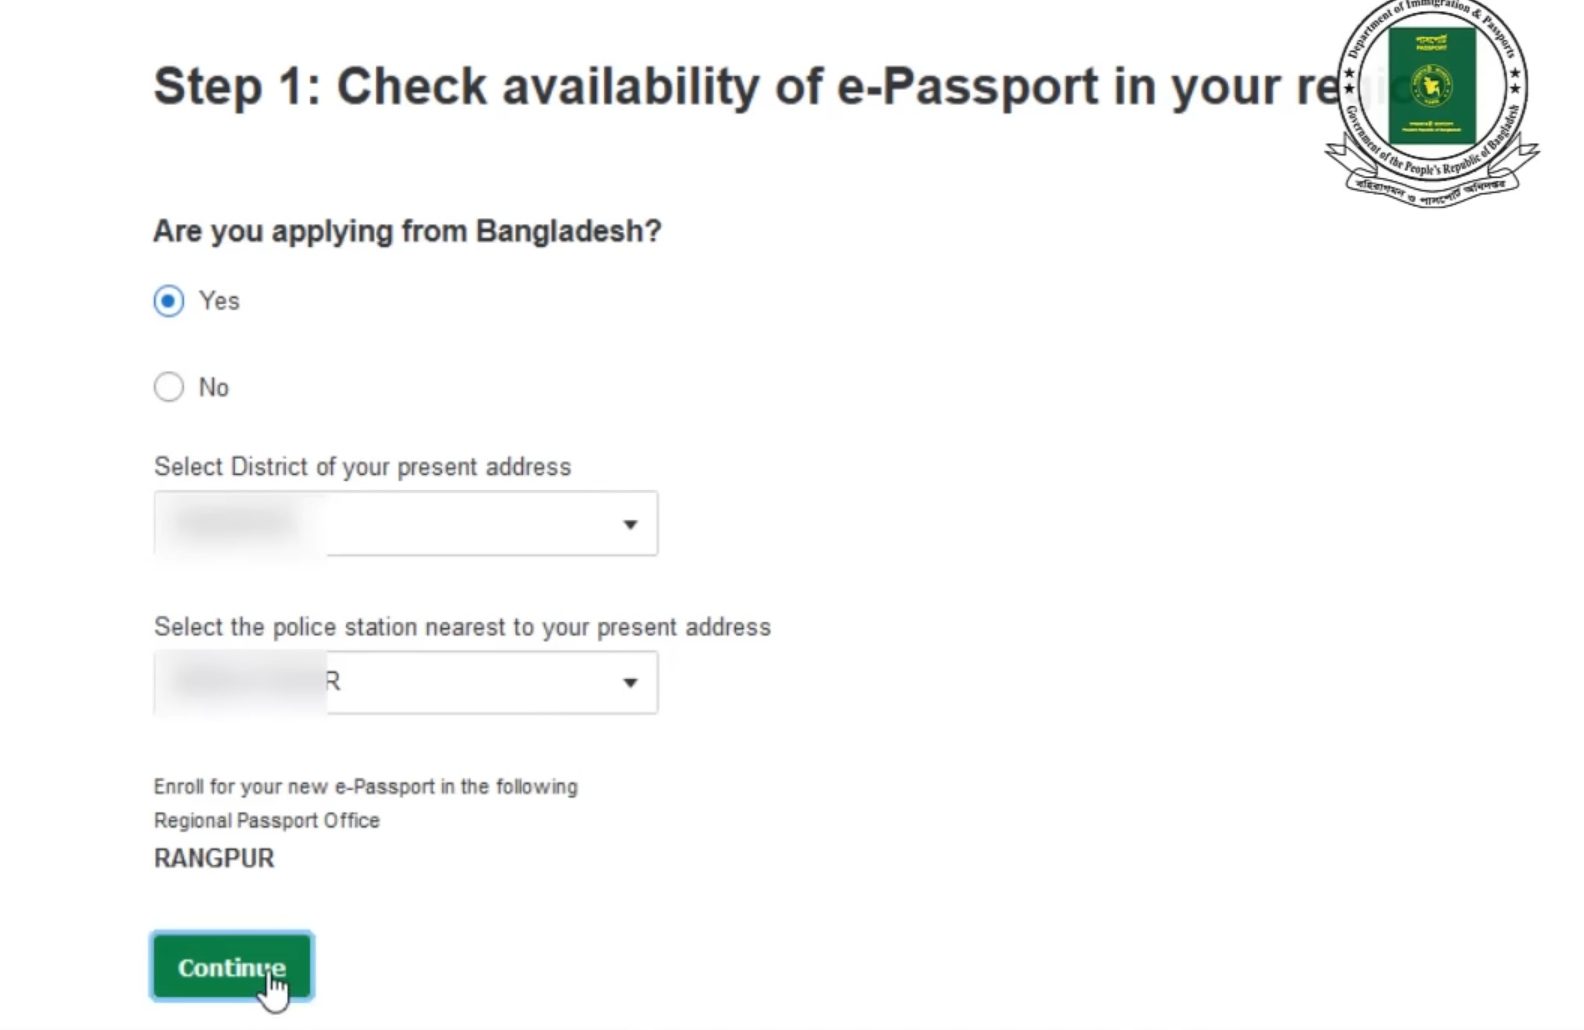Click the "RANGPUR" regional office name
1584x1030 pixels.
(x=213, y=858)
